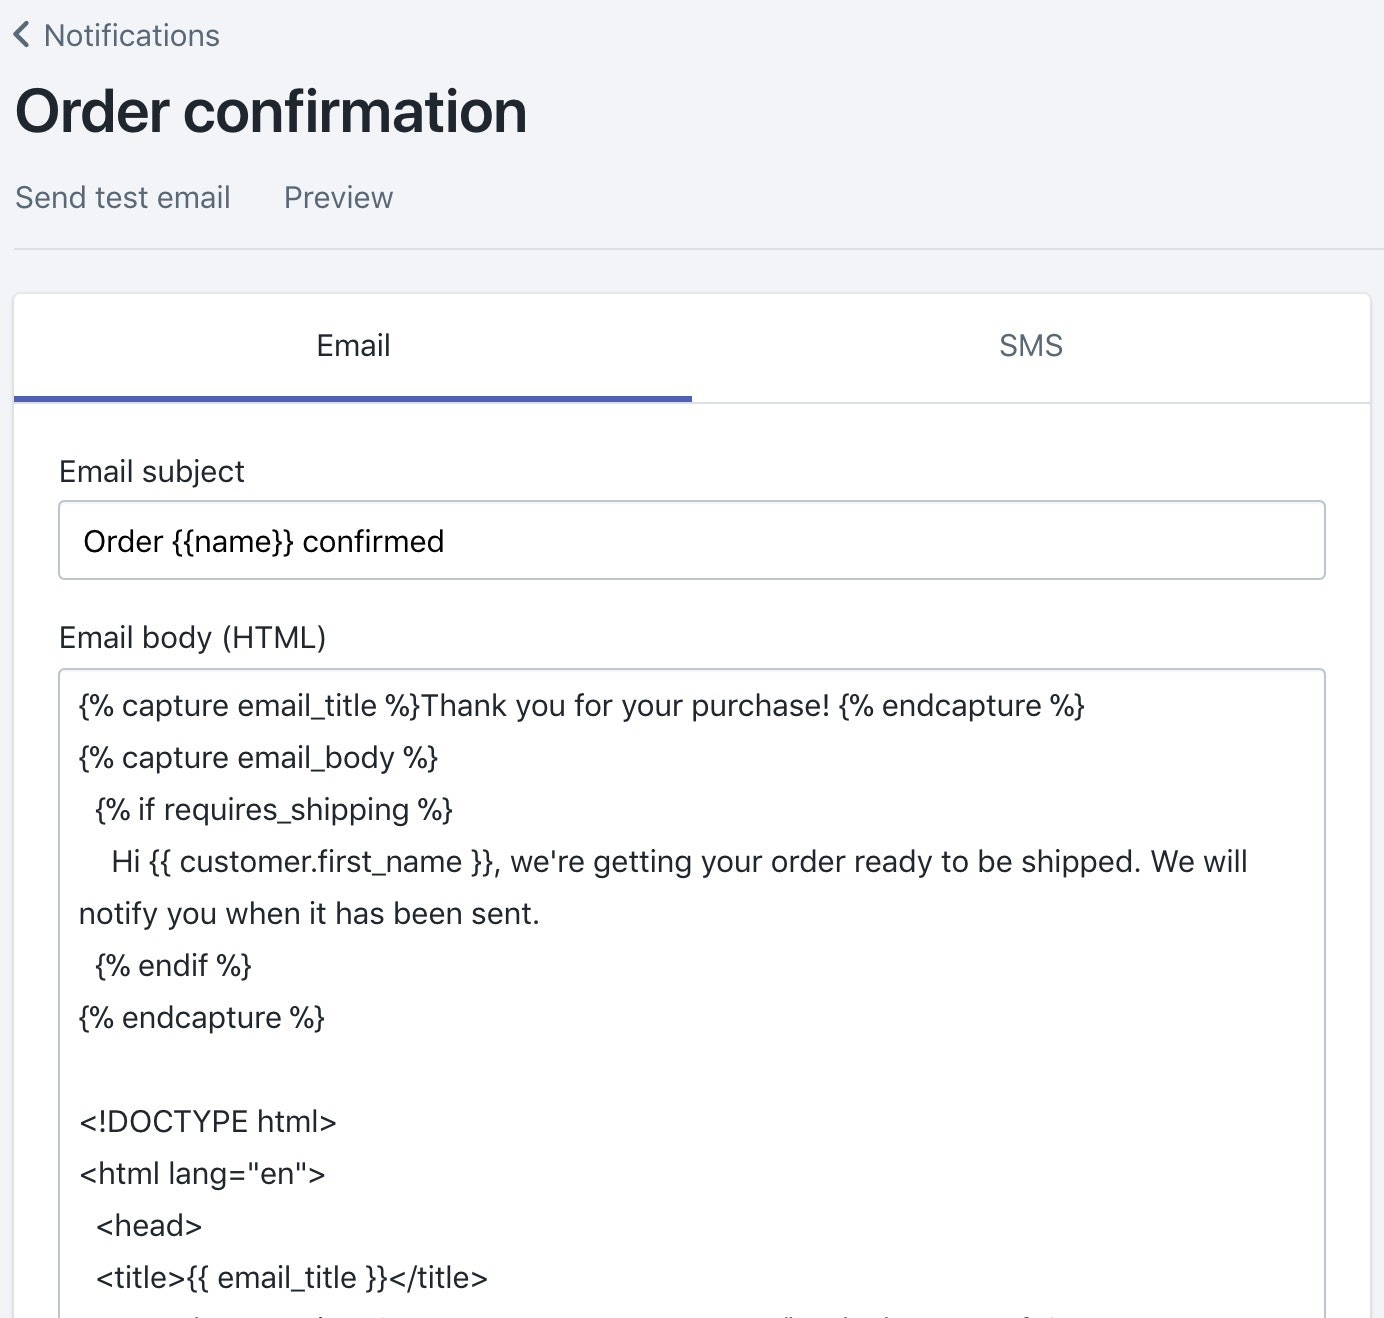1384x1318 pixels.
Task: Switch to the Email tab
Action: click(353, 346)
